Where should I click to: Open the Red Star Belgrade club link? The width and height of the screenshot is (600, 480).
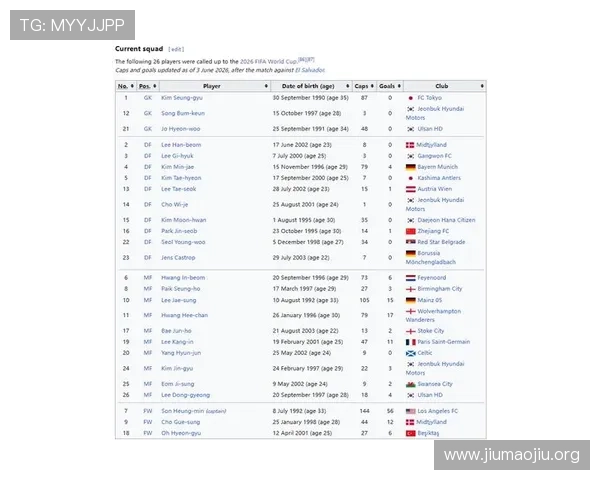pos(441,242)
